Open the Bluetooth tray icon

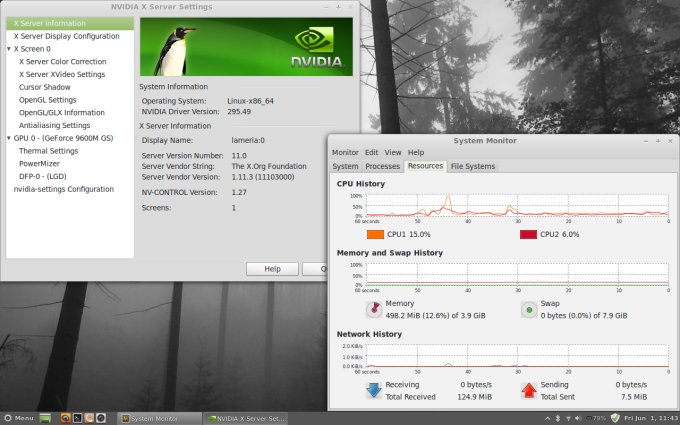pos(558,418)
